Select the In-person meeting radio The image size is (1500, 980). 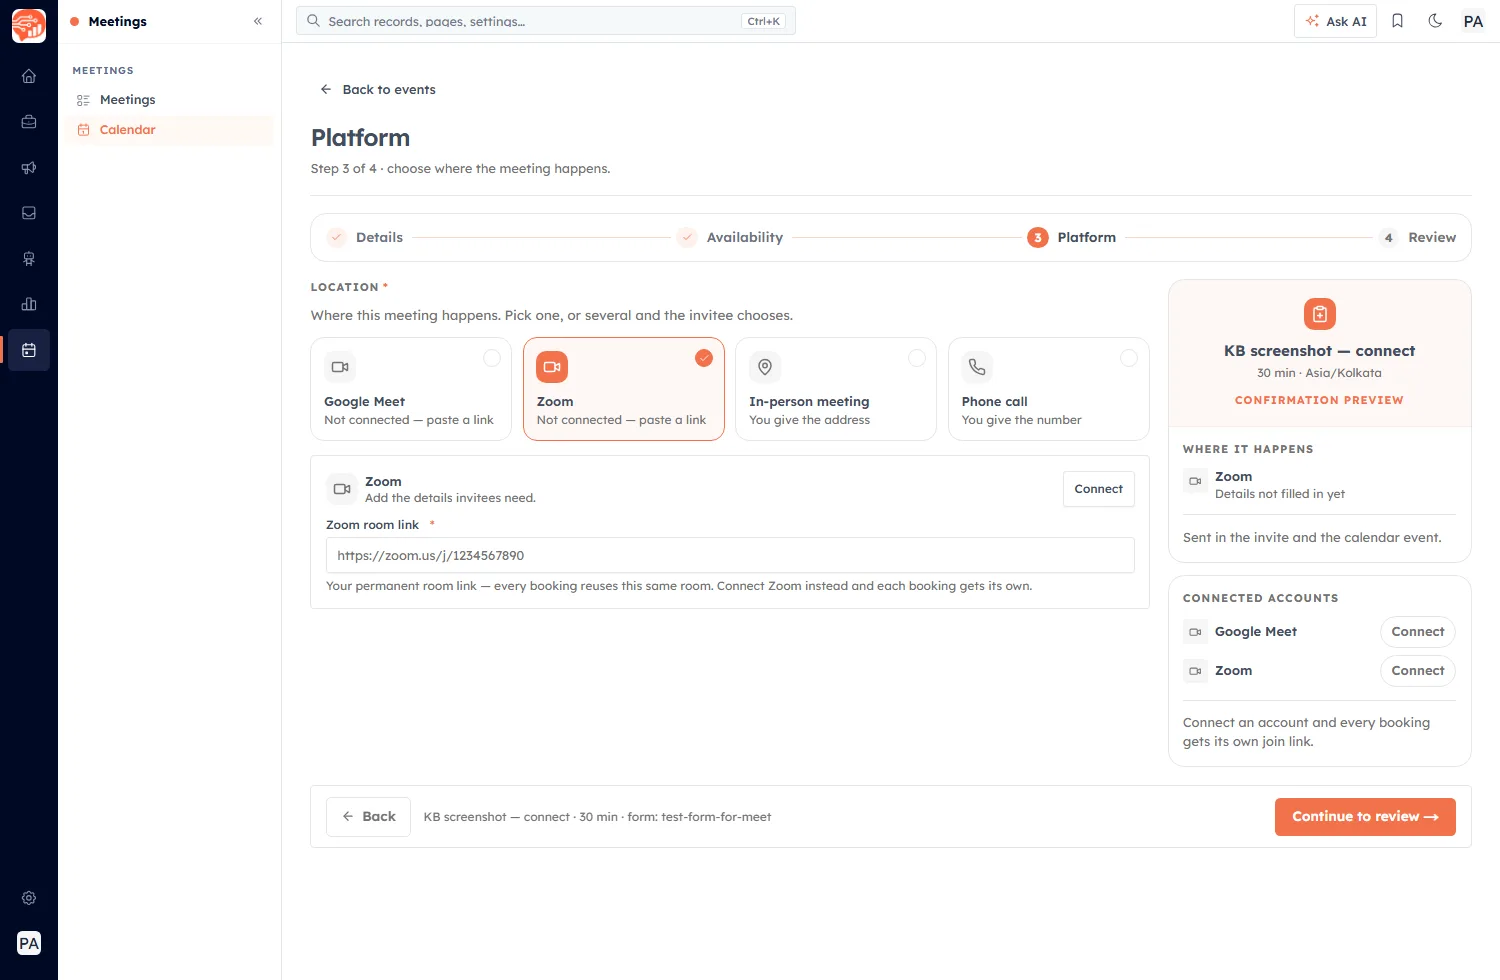[917, 358]
